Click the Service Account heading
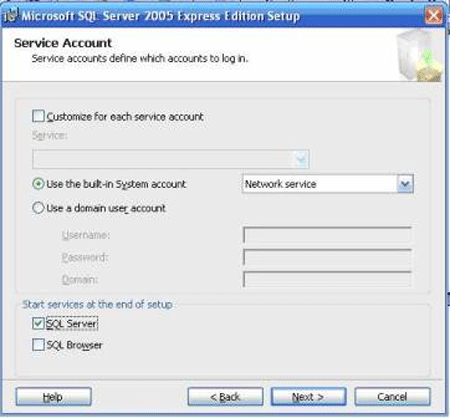450x418 pixels. tap(63, 43)
